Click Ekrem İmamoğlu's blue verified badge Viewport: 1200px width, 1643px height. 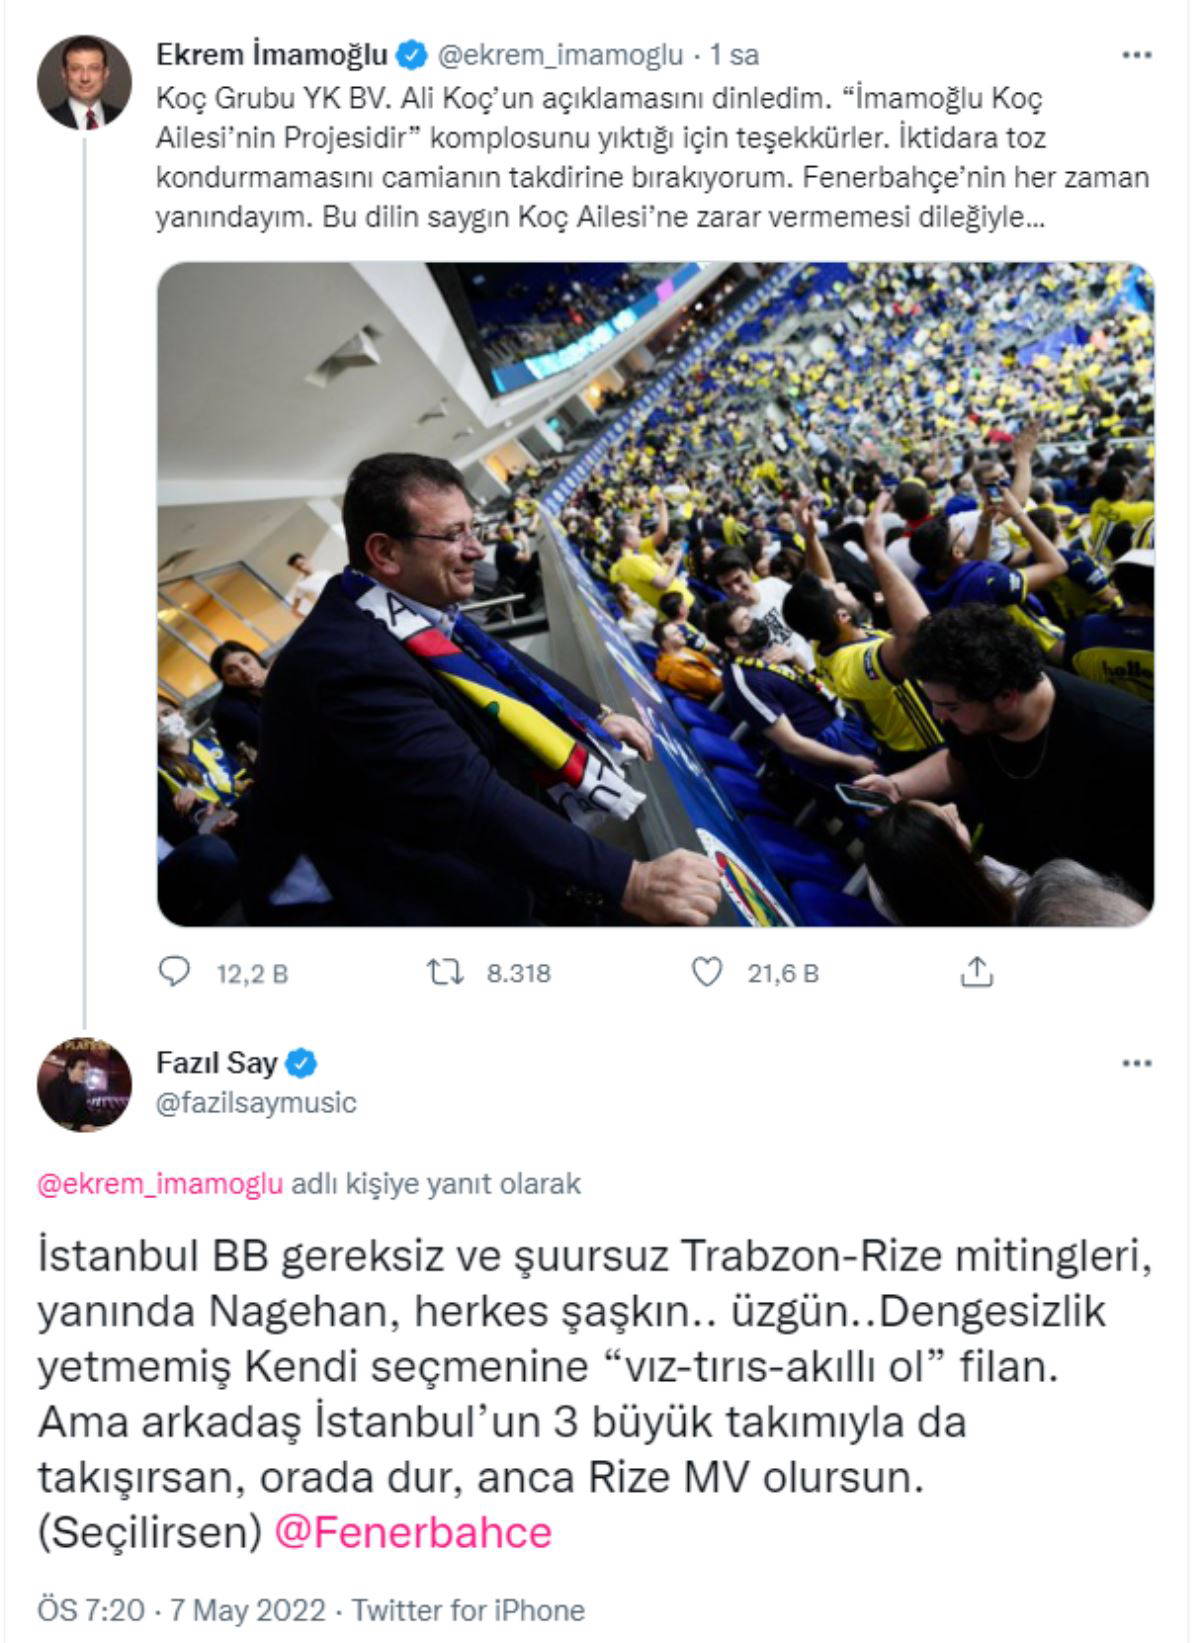pyautogui.click(x=412, y=55)
